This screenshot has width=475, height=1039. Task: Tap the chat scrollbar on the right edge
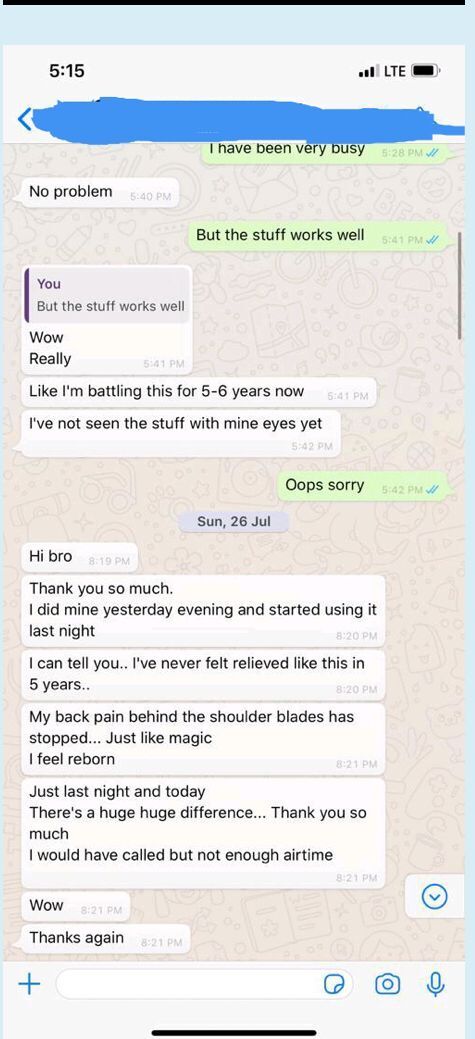click(x=460, y=285)
